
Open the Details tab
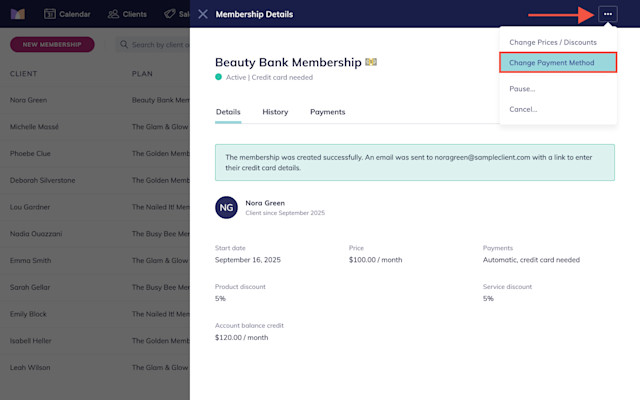pos(228,112)
